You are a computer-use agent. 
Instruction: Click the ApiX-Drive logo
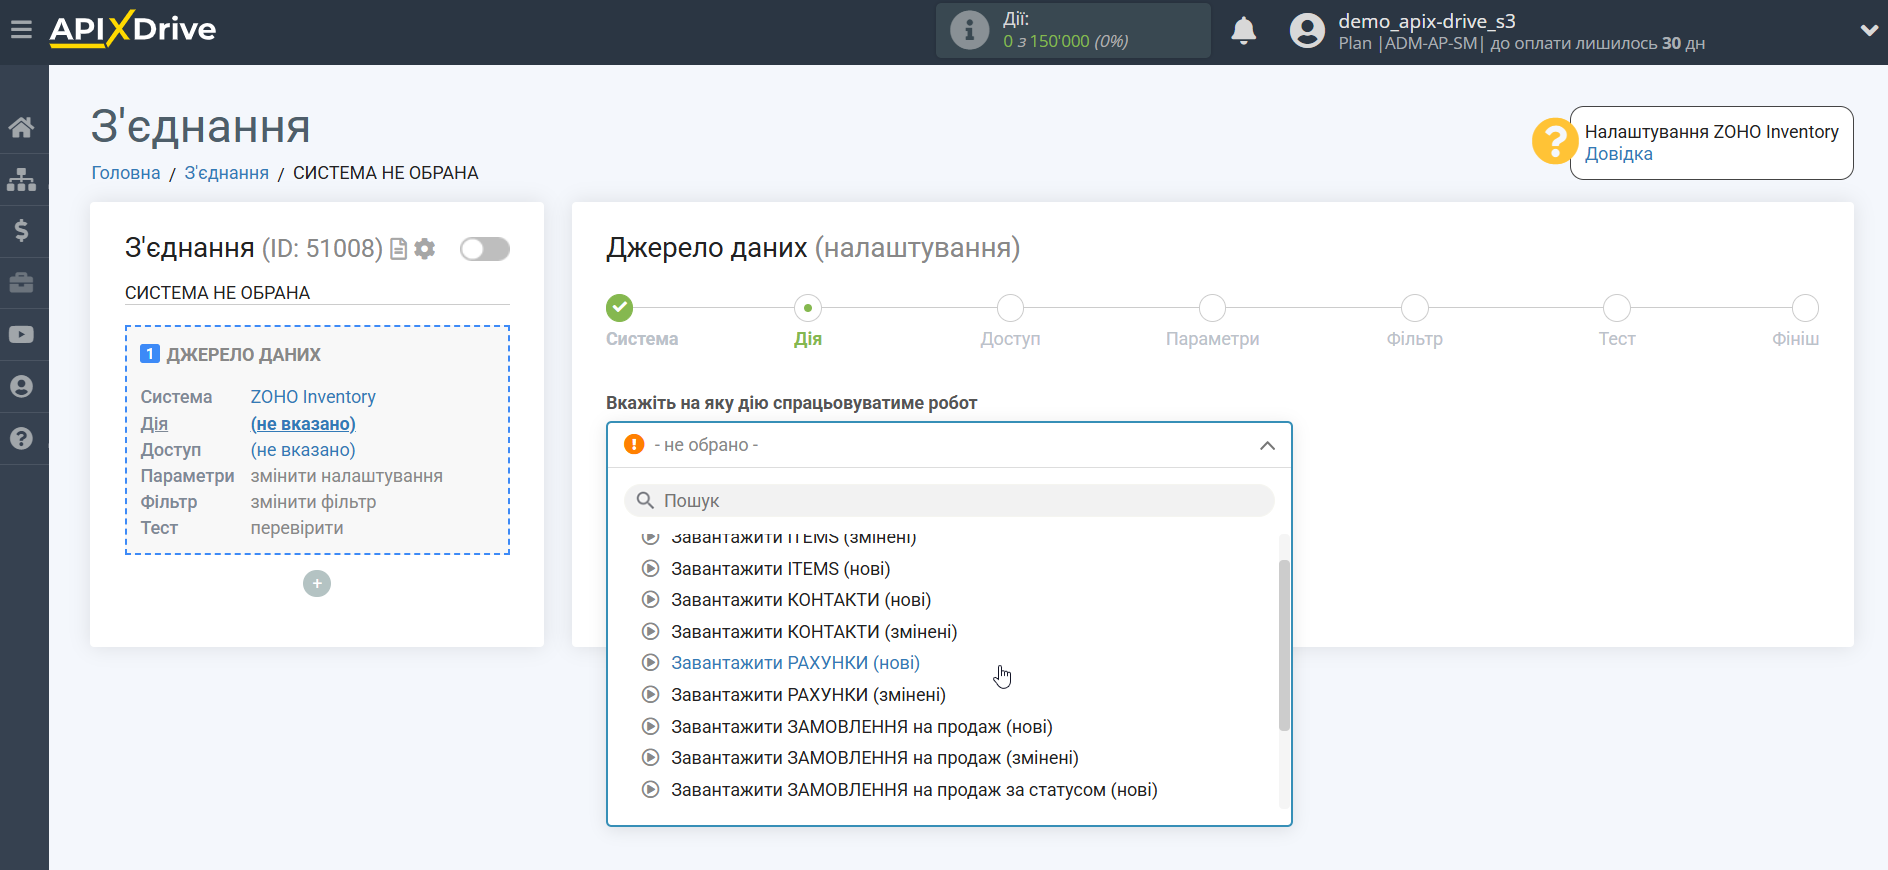[133, 29]
